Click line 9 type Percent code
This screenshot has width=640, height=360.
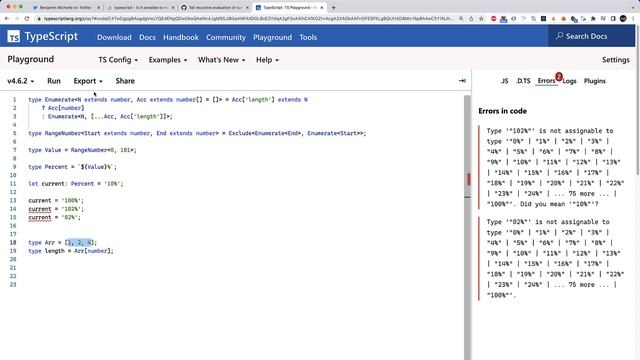[x=72, y=167]
